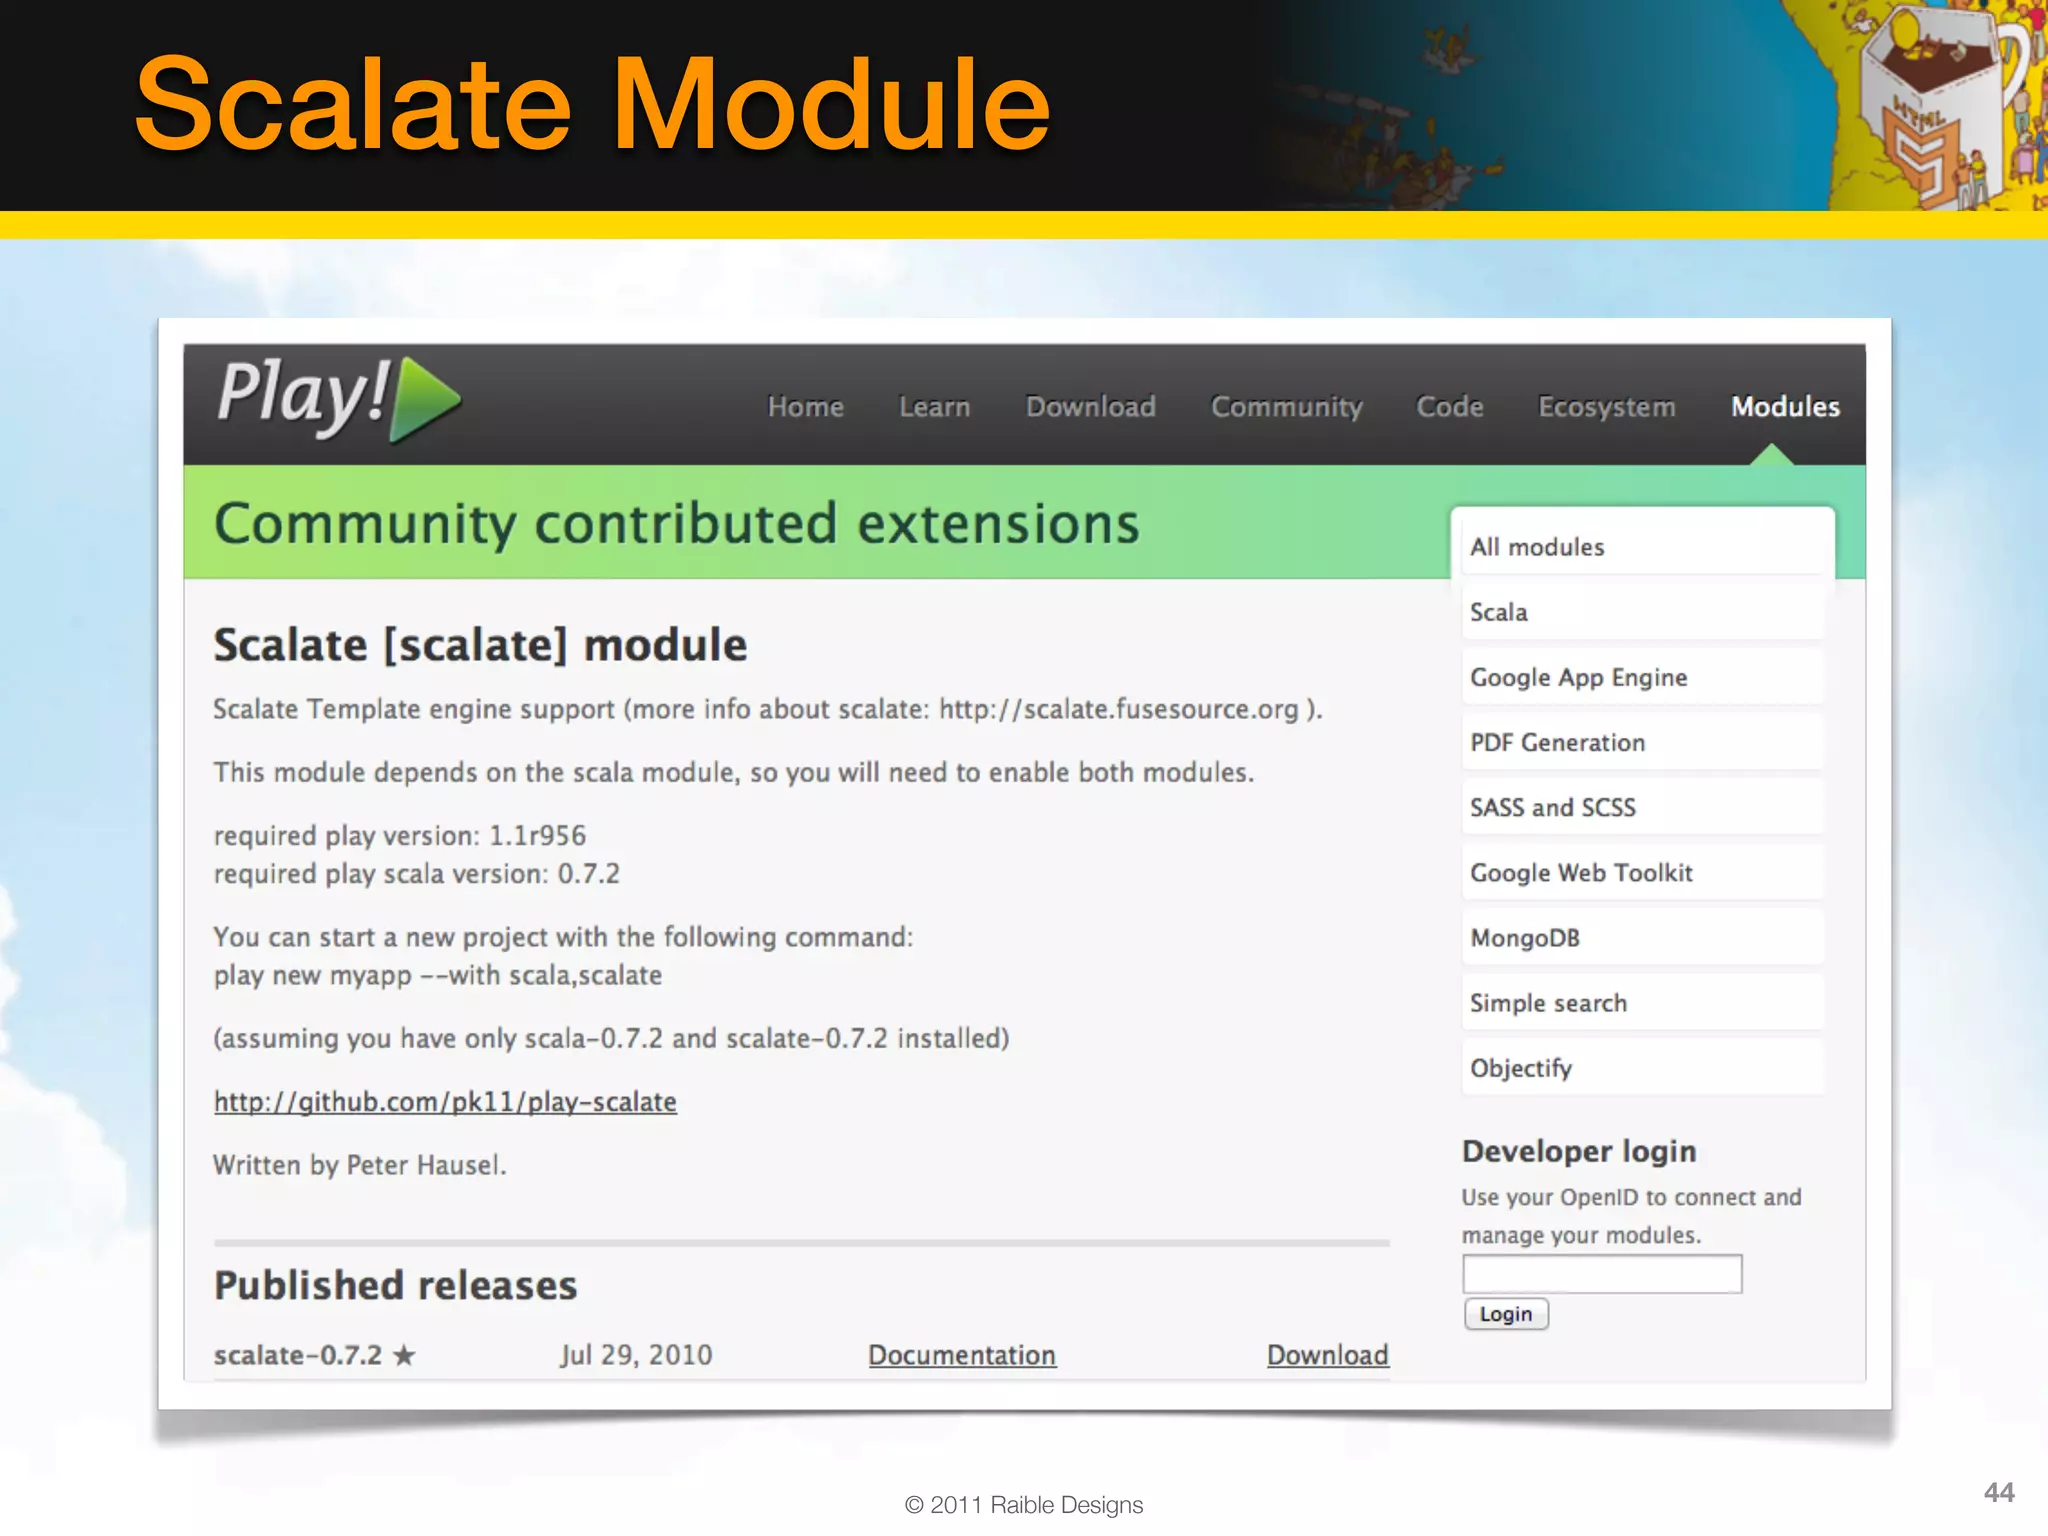Select the Modules nav tab

1785,407
